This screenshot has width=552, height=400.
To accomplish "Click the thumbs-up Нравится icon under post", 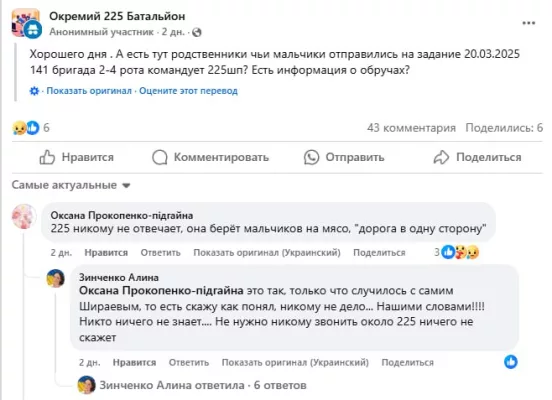I will pos(47,157).
